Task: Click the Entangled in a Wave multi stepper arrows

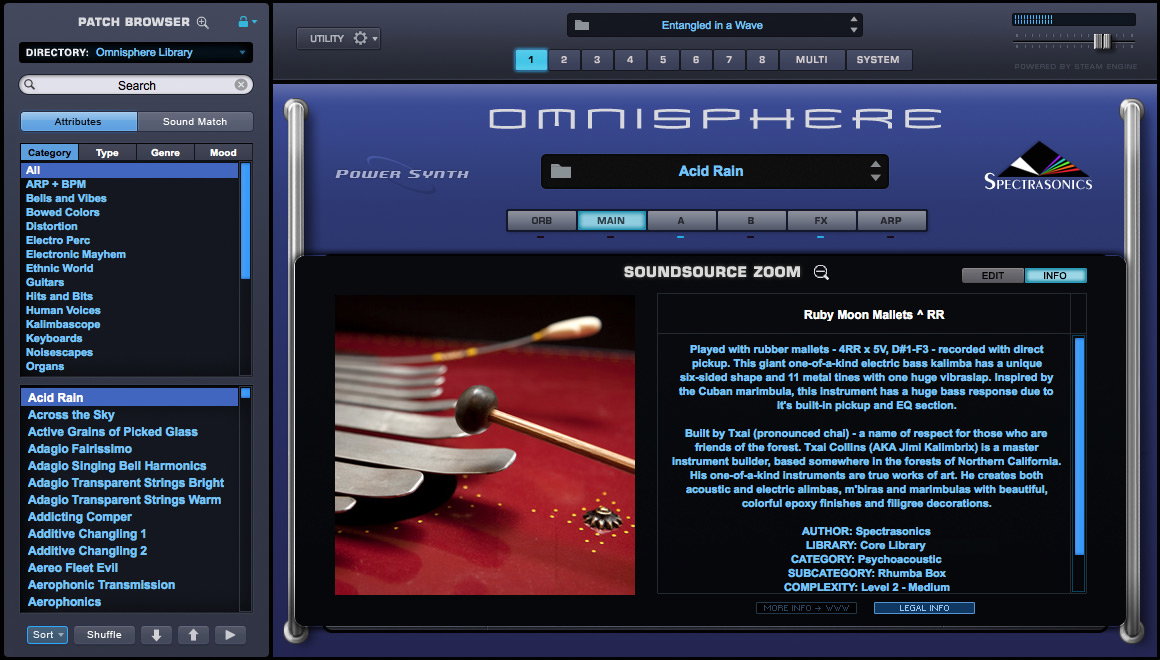Action: click(x=854, y=25)
